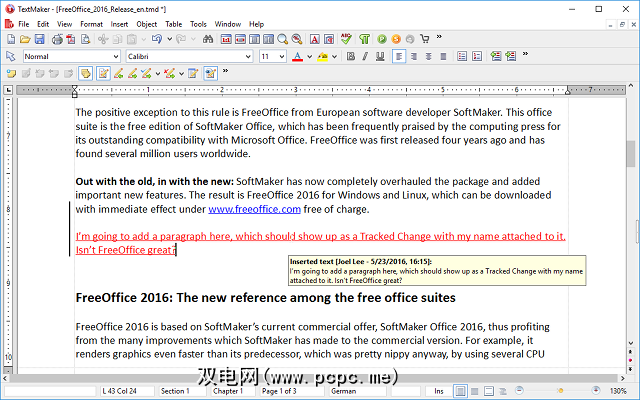Apply red font color swatch button

pos(298,56)
